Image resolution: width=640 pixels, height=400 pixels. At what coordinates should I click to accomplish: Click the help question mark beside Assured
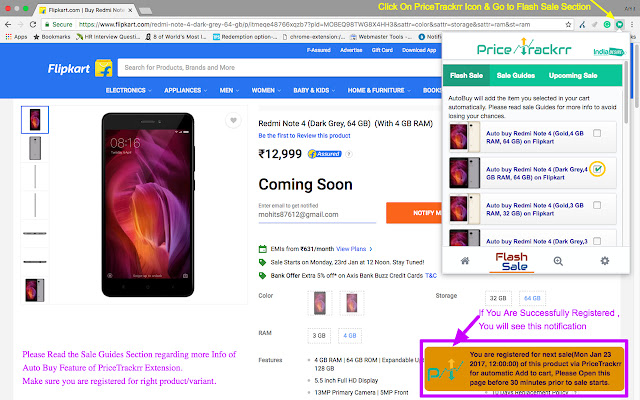[x=349, y=154]
